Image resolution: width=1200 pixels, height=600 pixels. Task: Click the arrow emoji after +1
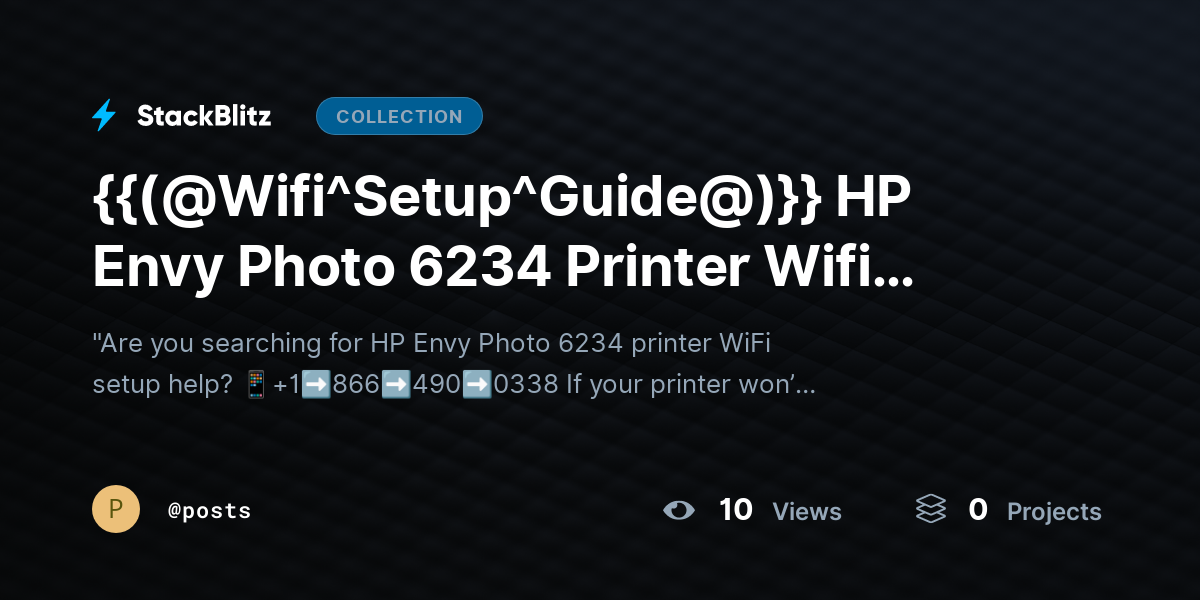pyautogui.click(x=316, y=384)
